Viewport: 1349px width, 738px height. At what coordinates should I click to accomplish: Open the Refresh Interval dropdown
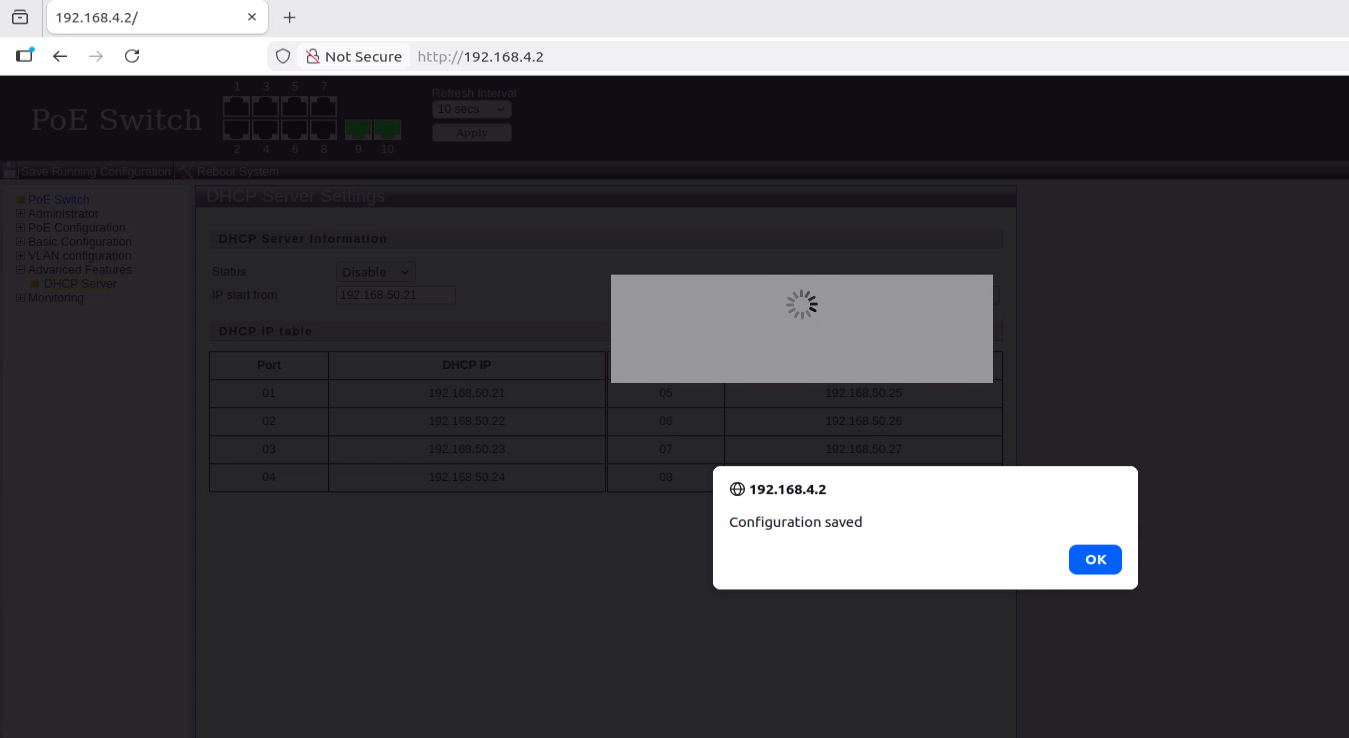click(472, 109)
